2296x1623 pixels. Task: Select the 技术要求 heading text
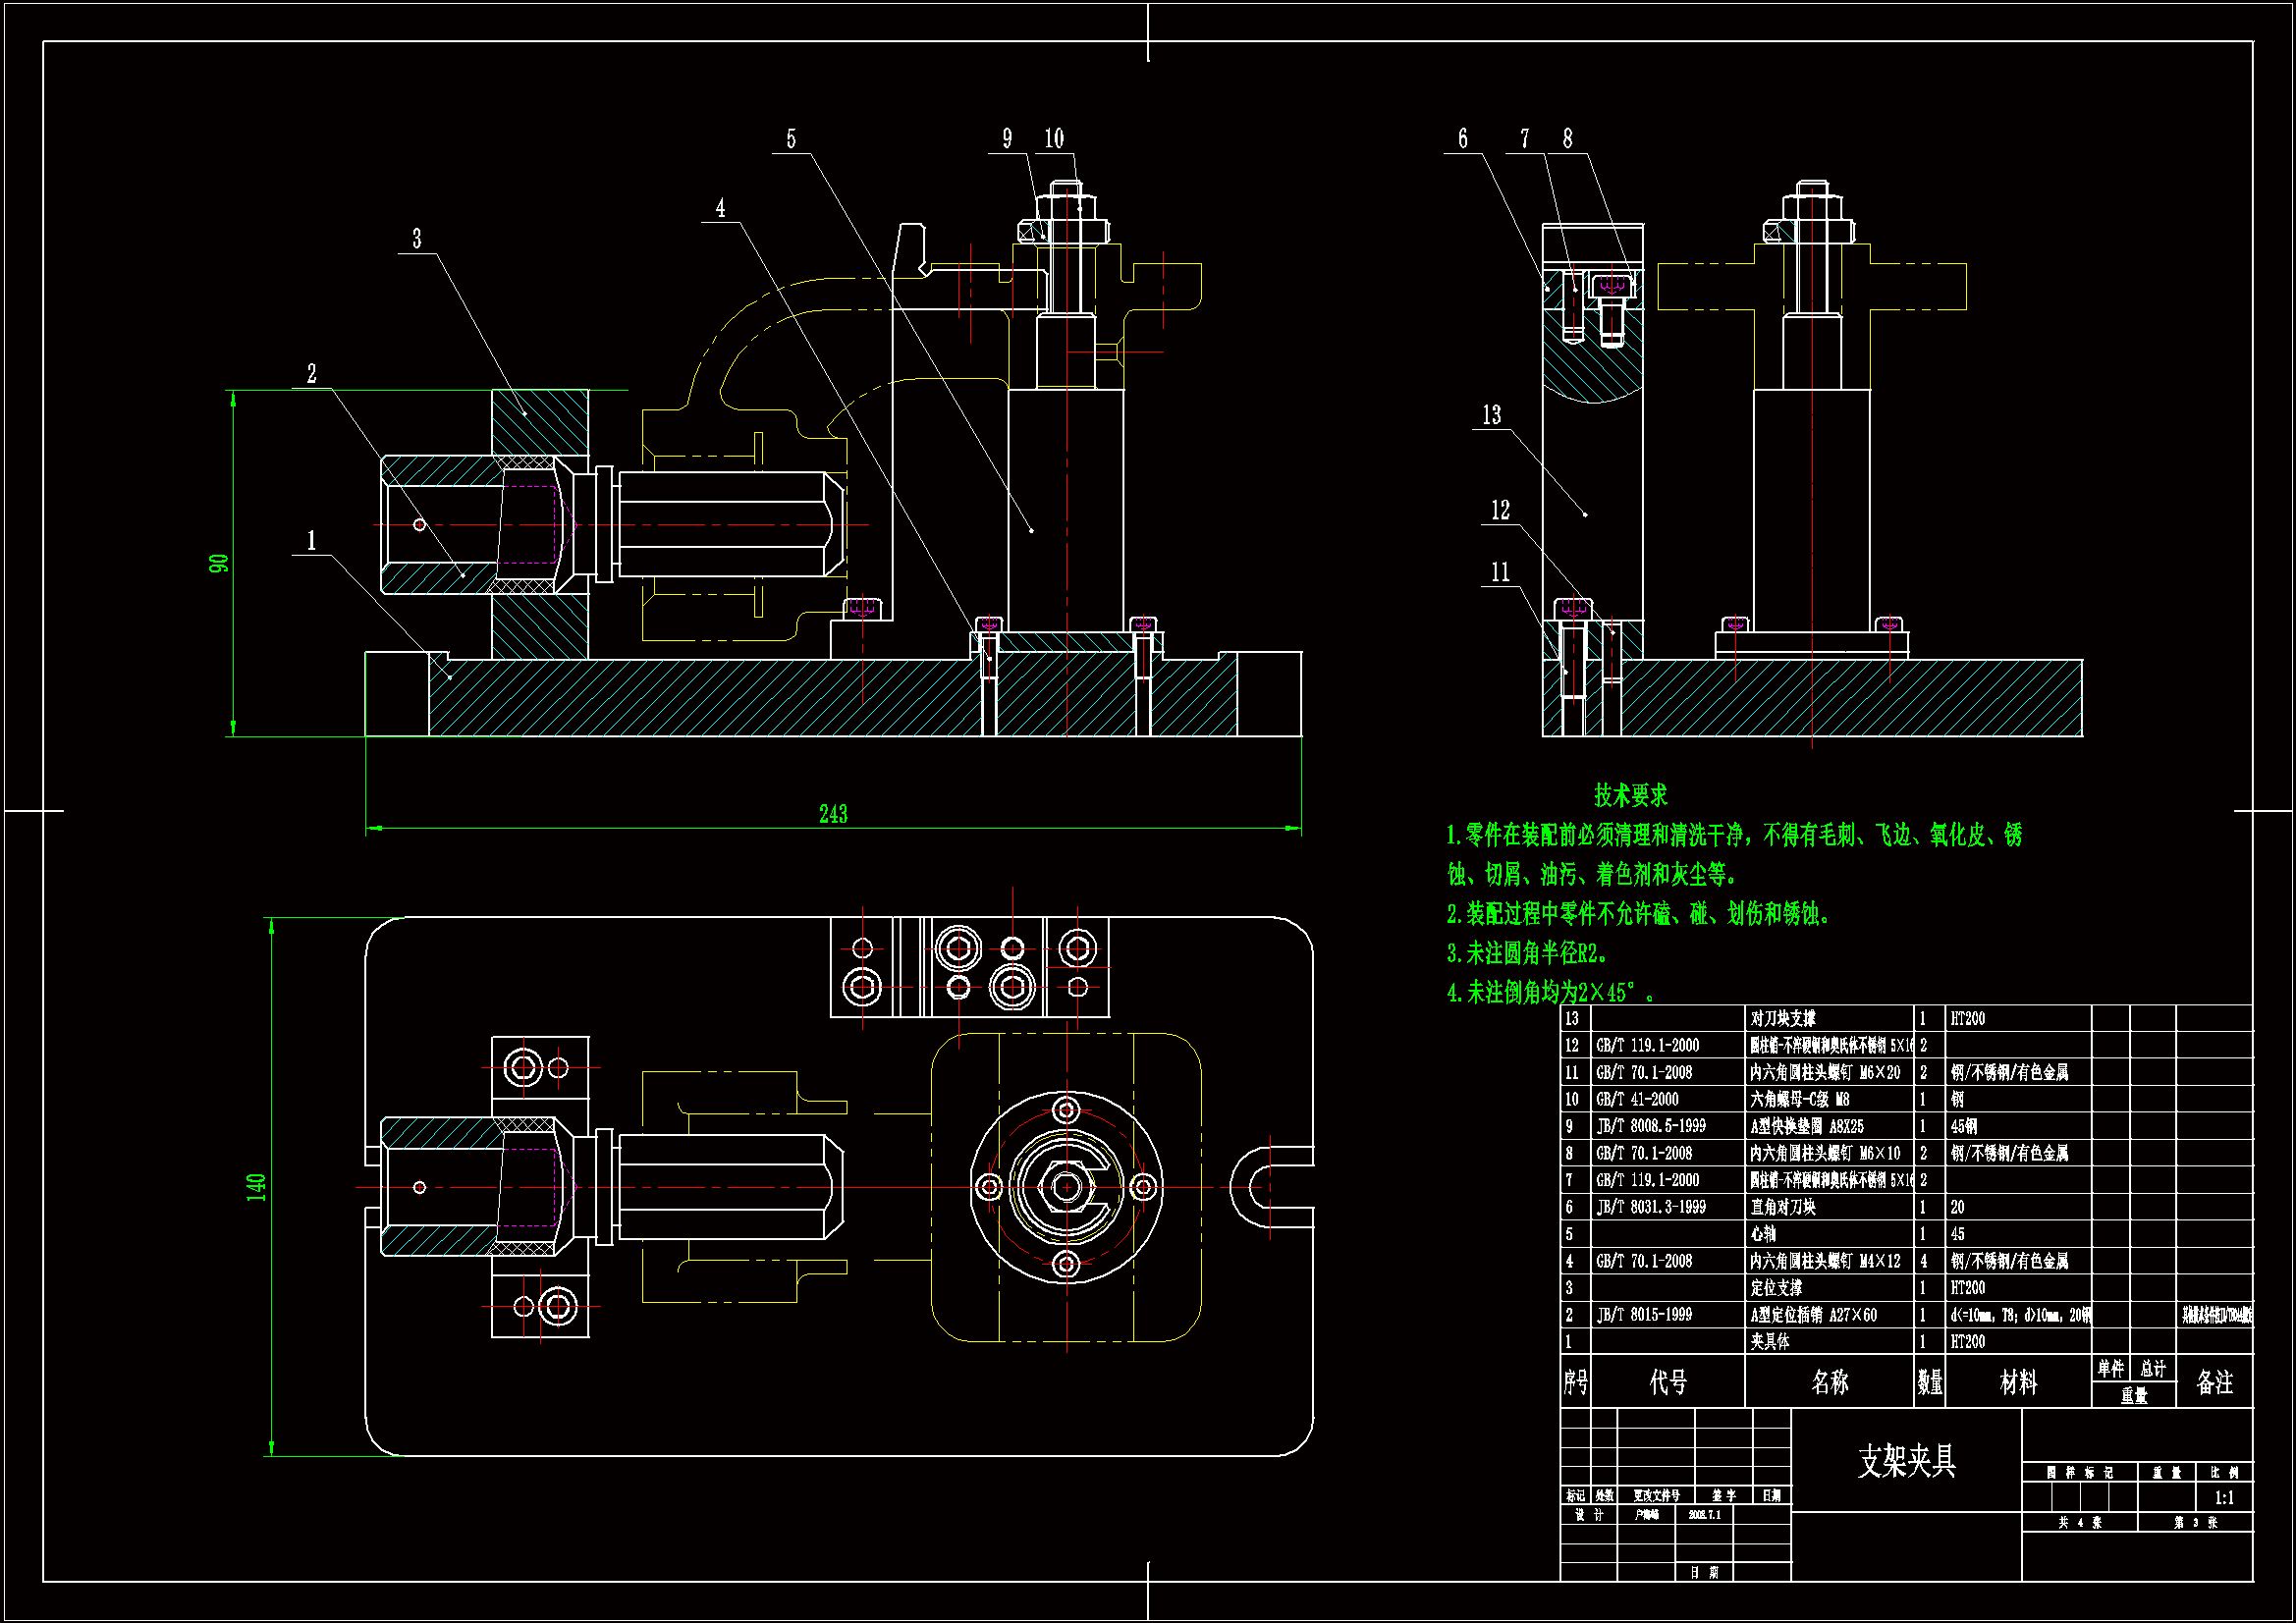click(x=1630, y=796)
